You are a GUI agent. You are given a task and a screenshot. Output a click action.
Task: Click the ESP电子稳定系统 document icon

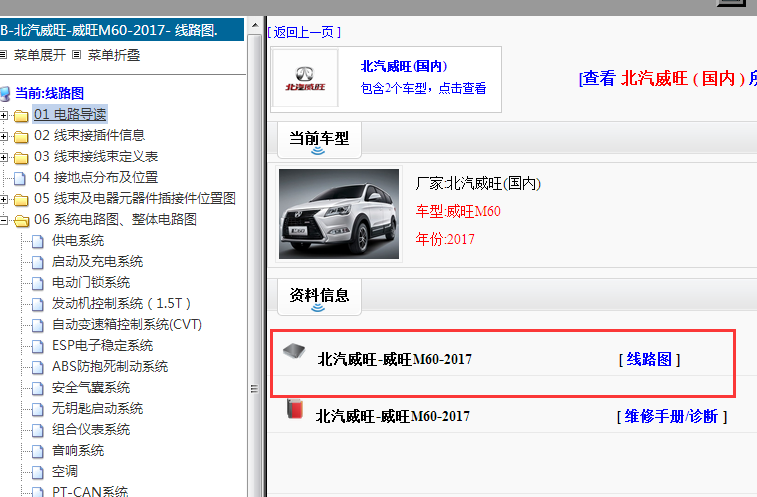click(x=38, y=346)
